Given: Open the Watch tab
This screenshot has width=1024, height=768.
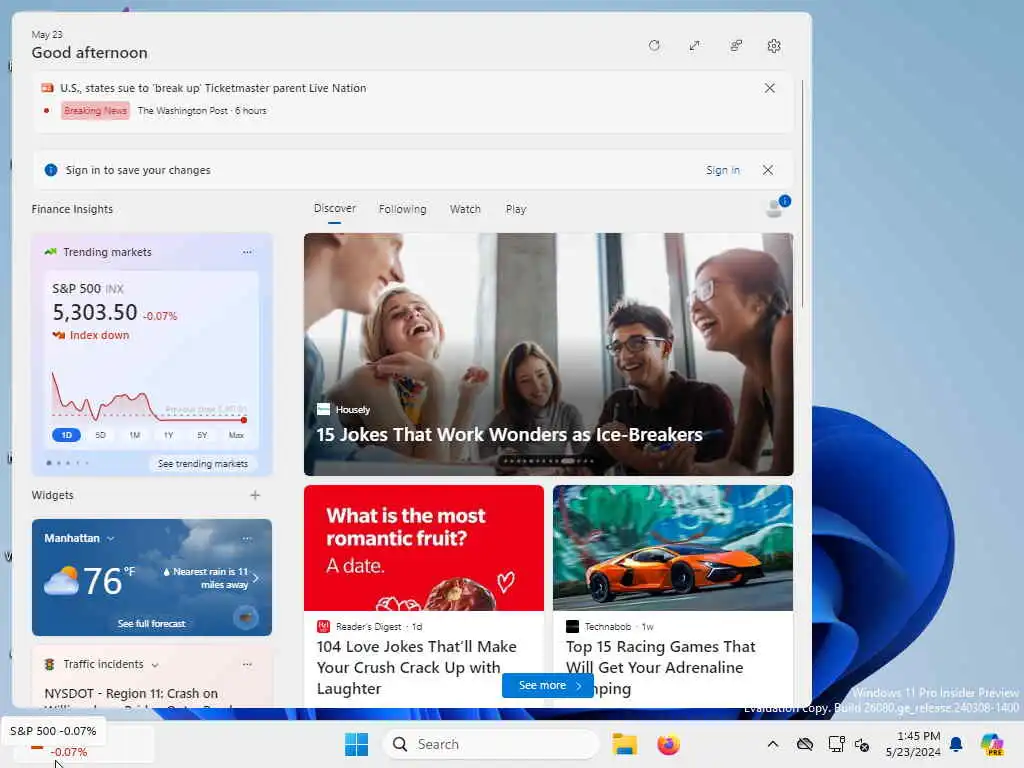Looking at the screenshot, I should pyautogui.click(x=465, y=209).
